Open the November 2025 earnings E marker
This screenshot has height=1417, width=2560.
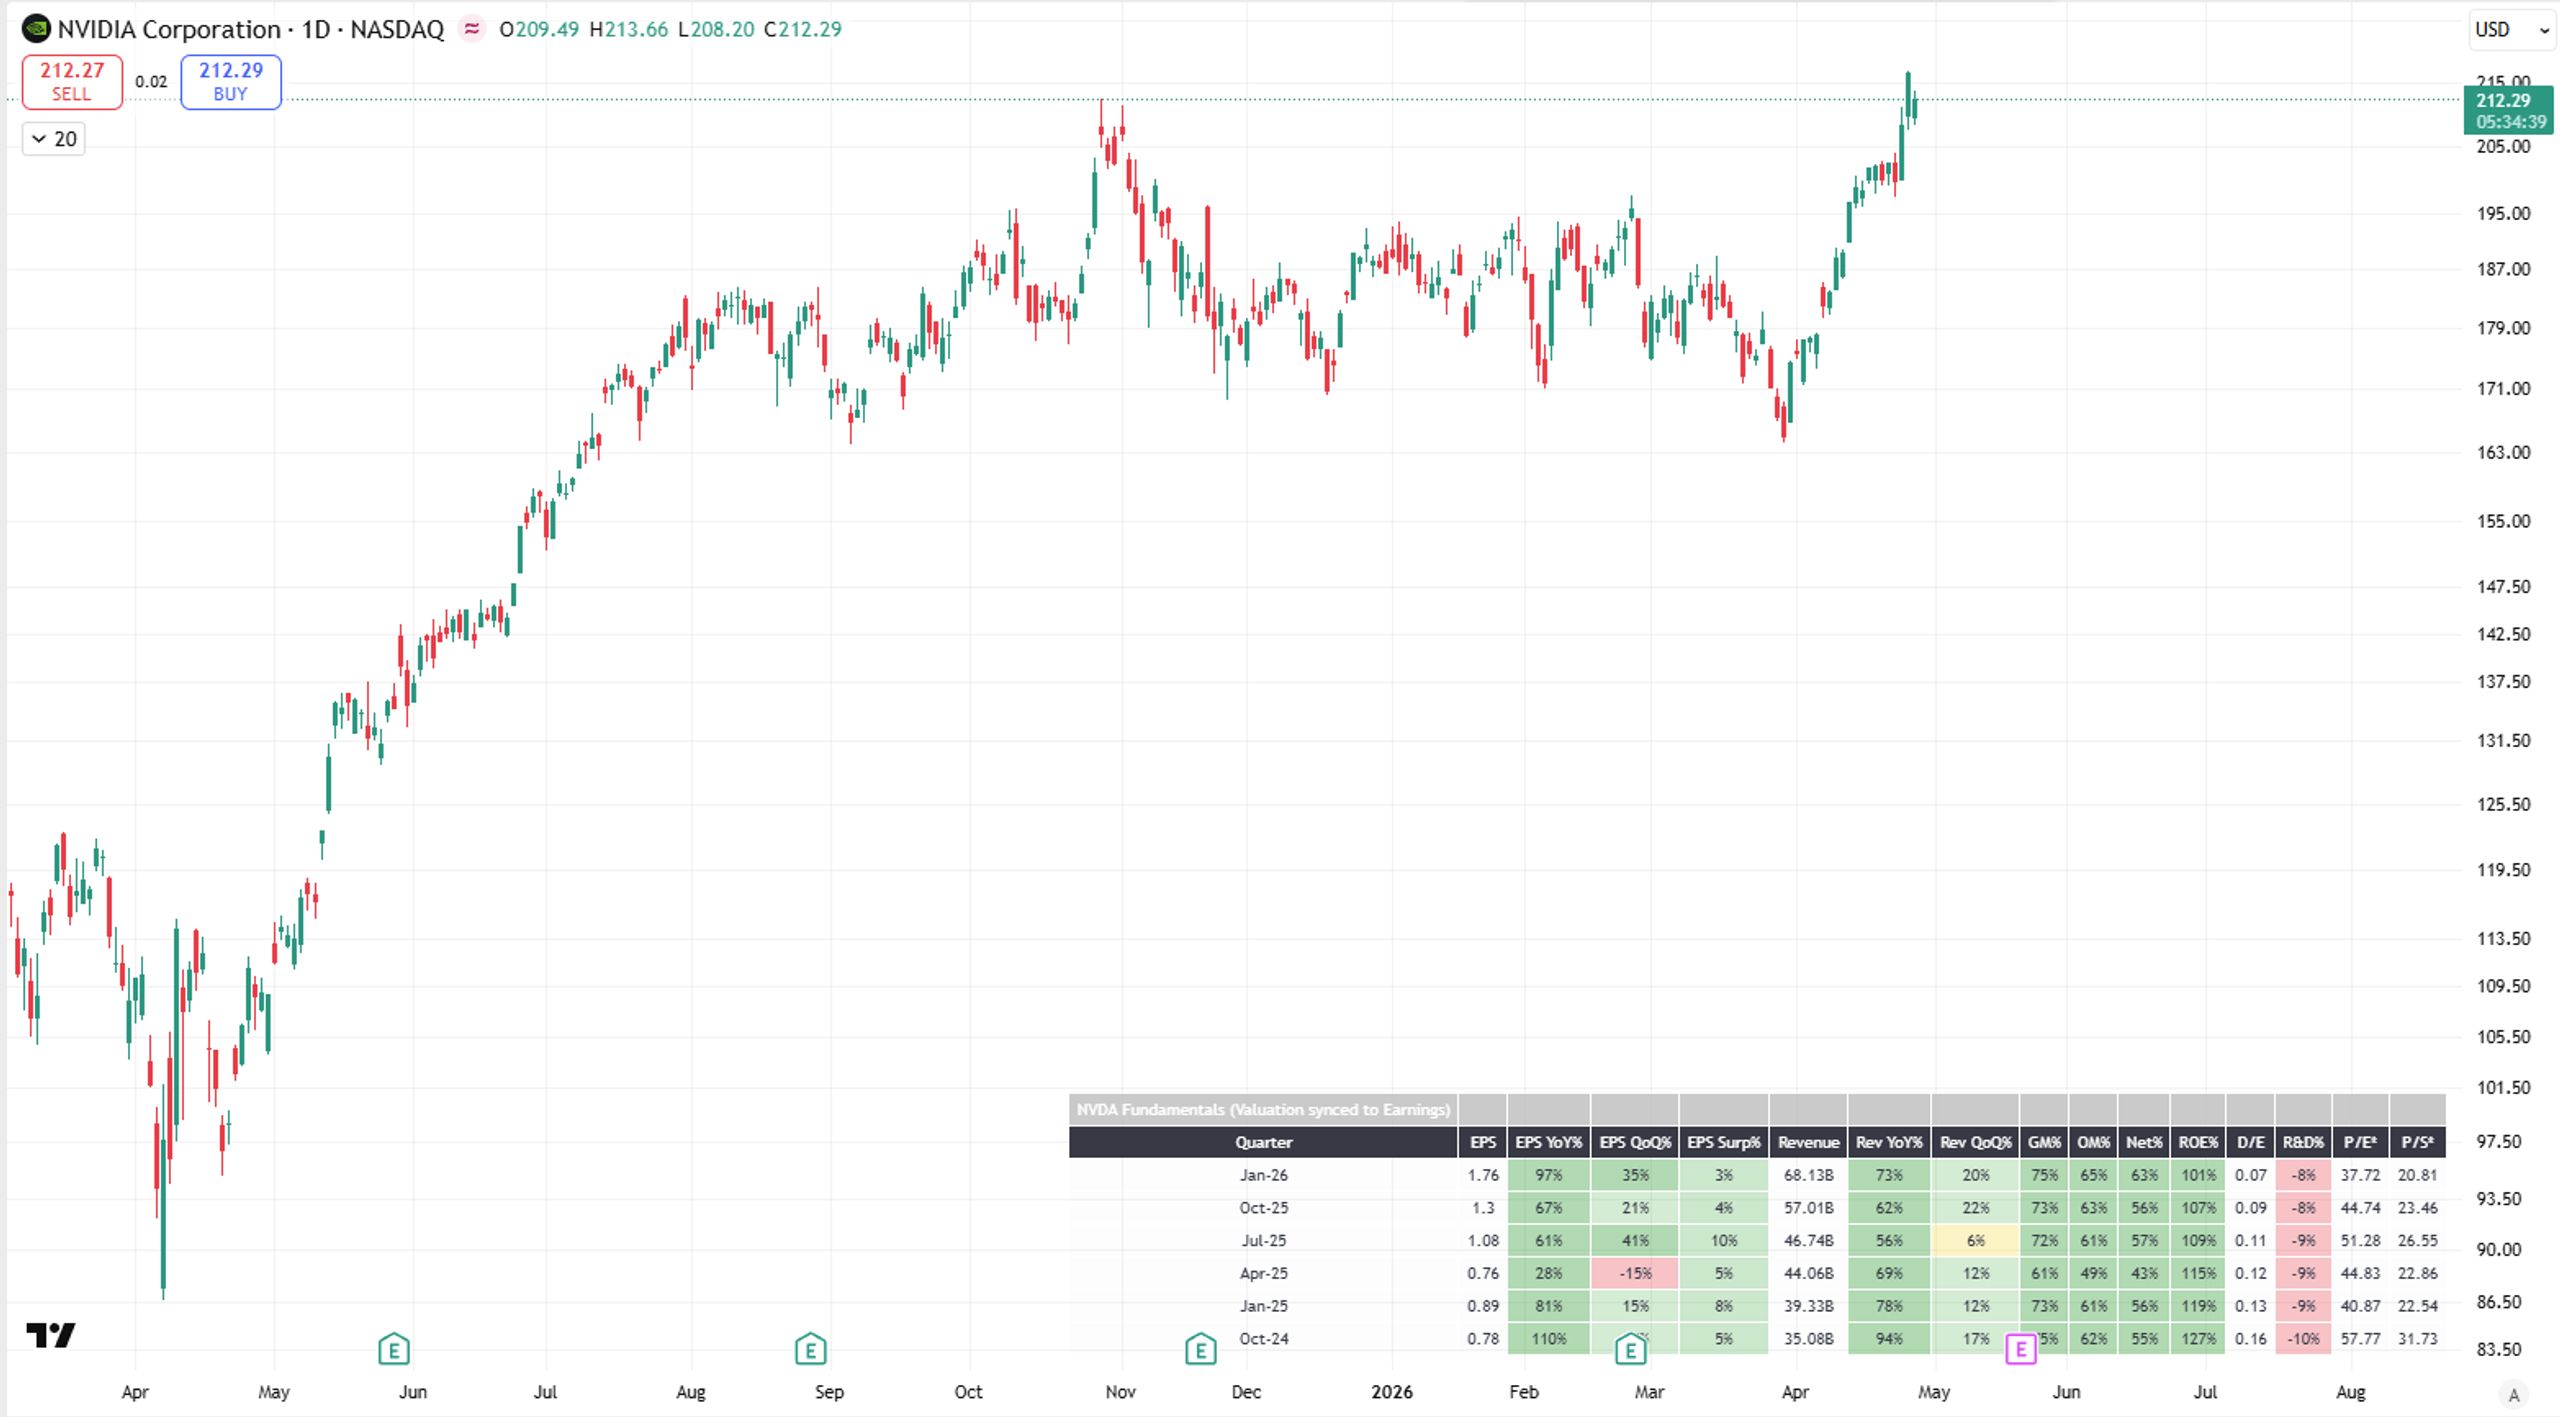click(x=1200, y=1349)
